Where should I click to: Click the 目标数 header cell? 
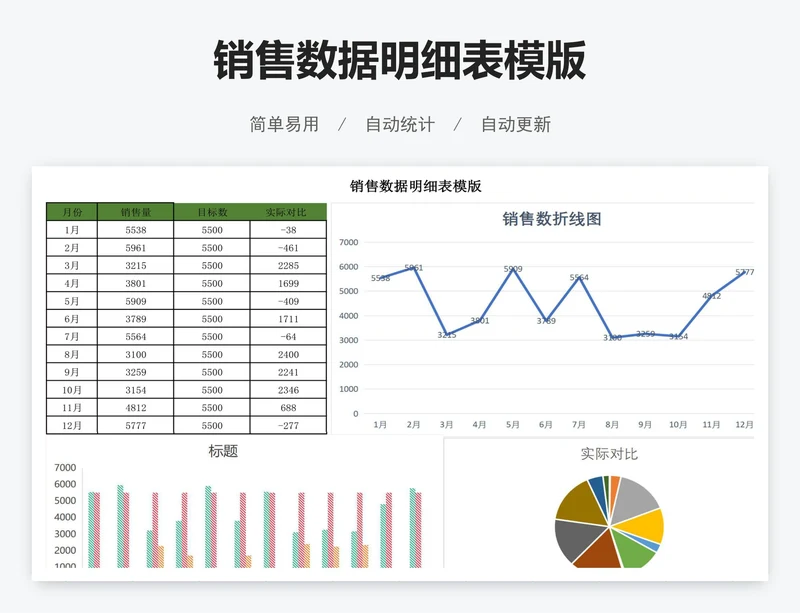212,212
